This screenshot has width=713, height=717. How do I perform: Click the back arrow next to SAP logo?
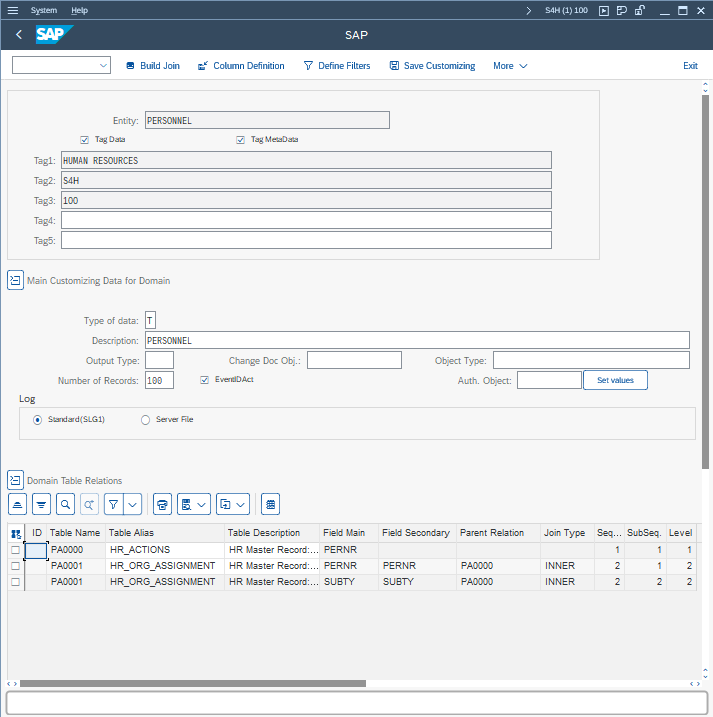click(19, 35)
